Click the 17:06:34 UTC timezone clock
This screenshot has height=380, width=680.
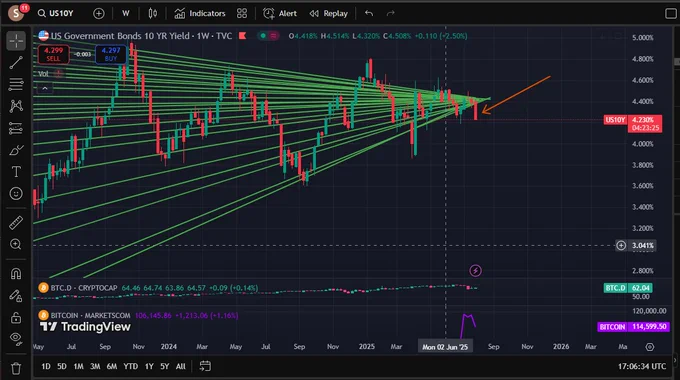coord(642,367)
